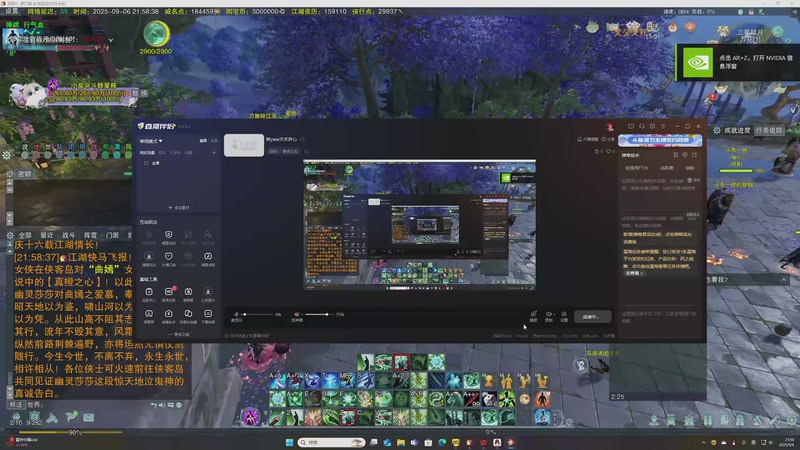Click the 频道 channel selector button
Image resolution: width=800 pixels, height=450 pixels.
click(15, 405)
